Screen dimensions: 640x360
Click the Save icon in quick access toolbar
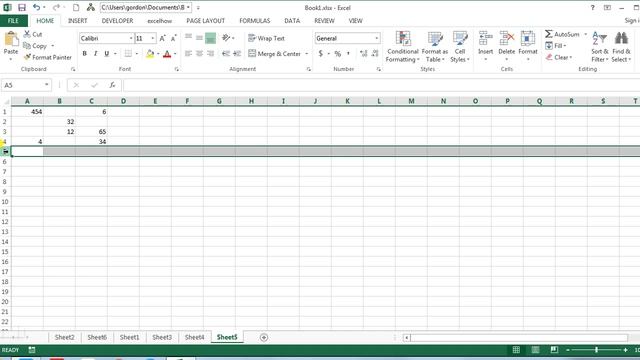click(x=22, y=7)
